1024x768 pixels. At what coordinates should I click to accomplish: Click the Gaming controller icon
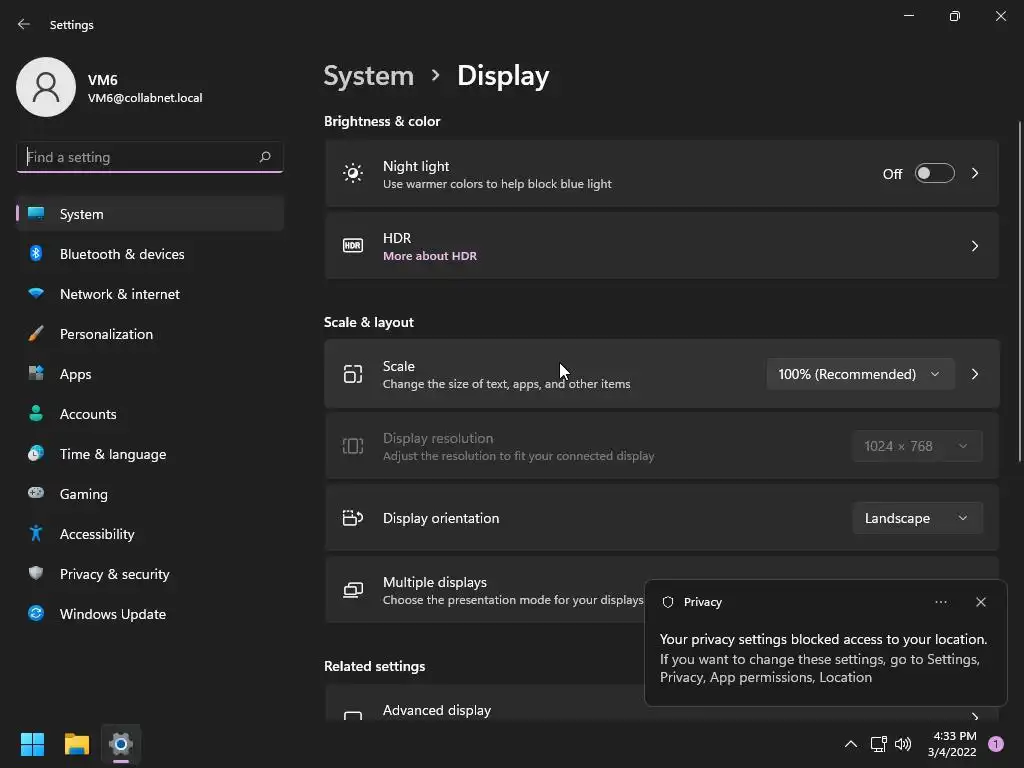pyautogui.click(x=36, y=494)
